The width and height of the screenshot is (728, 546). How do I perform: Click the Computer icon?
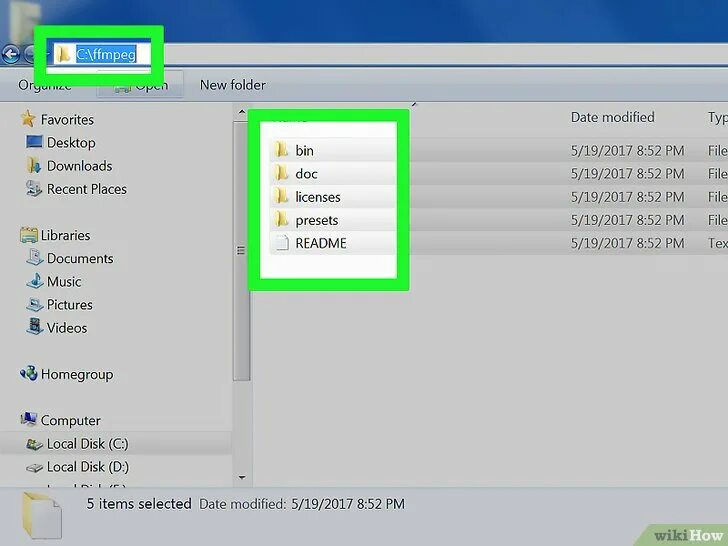[x=29, y=419]
